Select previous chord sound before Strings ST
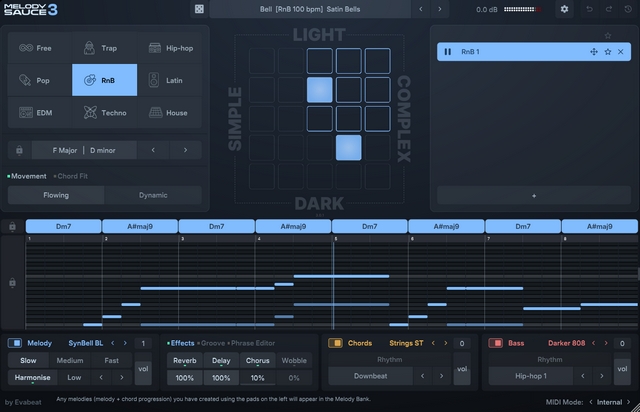The height and width of the screenshot is (412, 640). point(433,343)
